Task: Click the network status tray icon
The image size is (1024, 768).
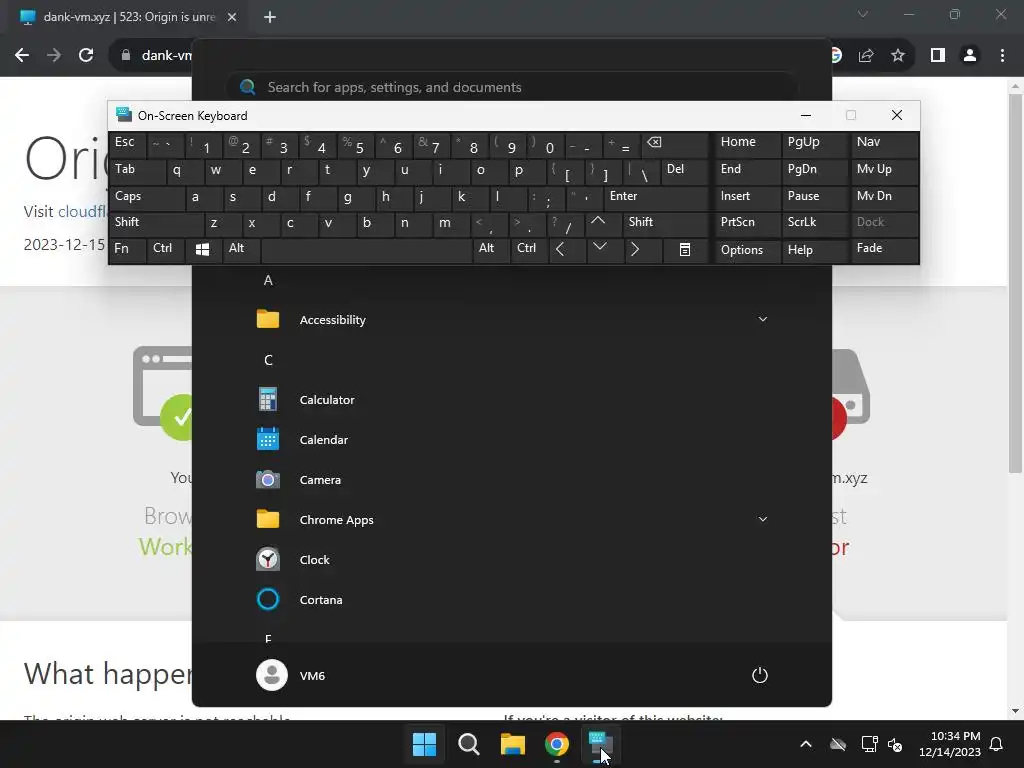Action: click(x=869, y=744)
